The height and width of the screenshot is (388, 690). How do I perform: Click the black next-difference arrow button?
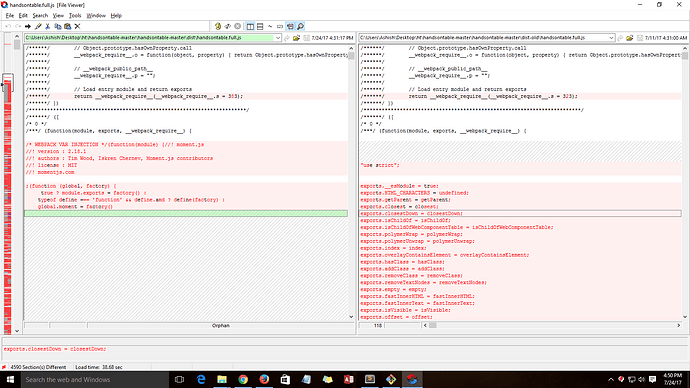click(28, 26)
